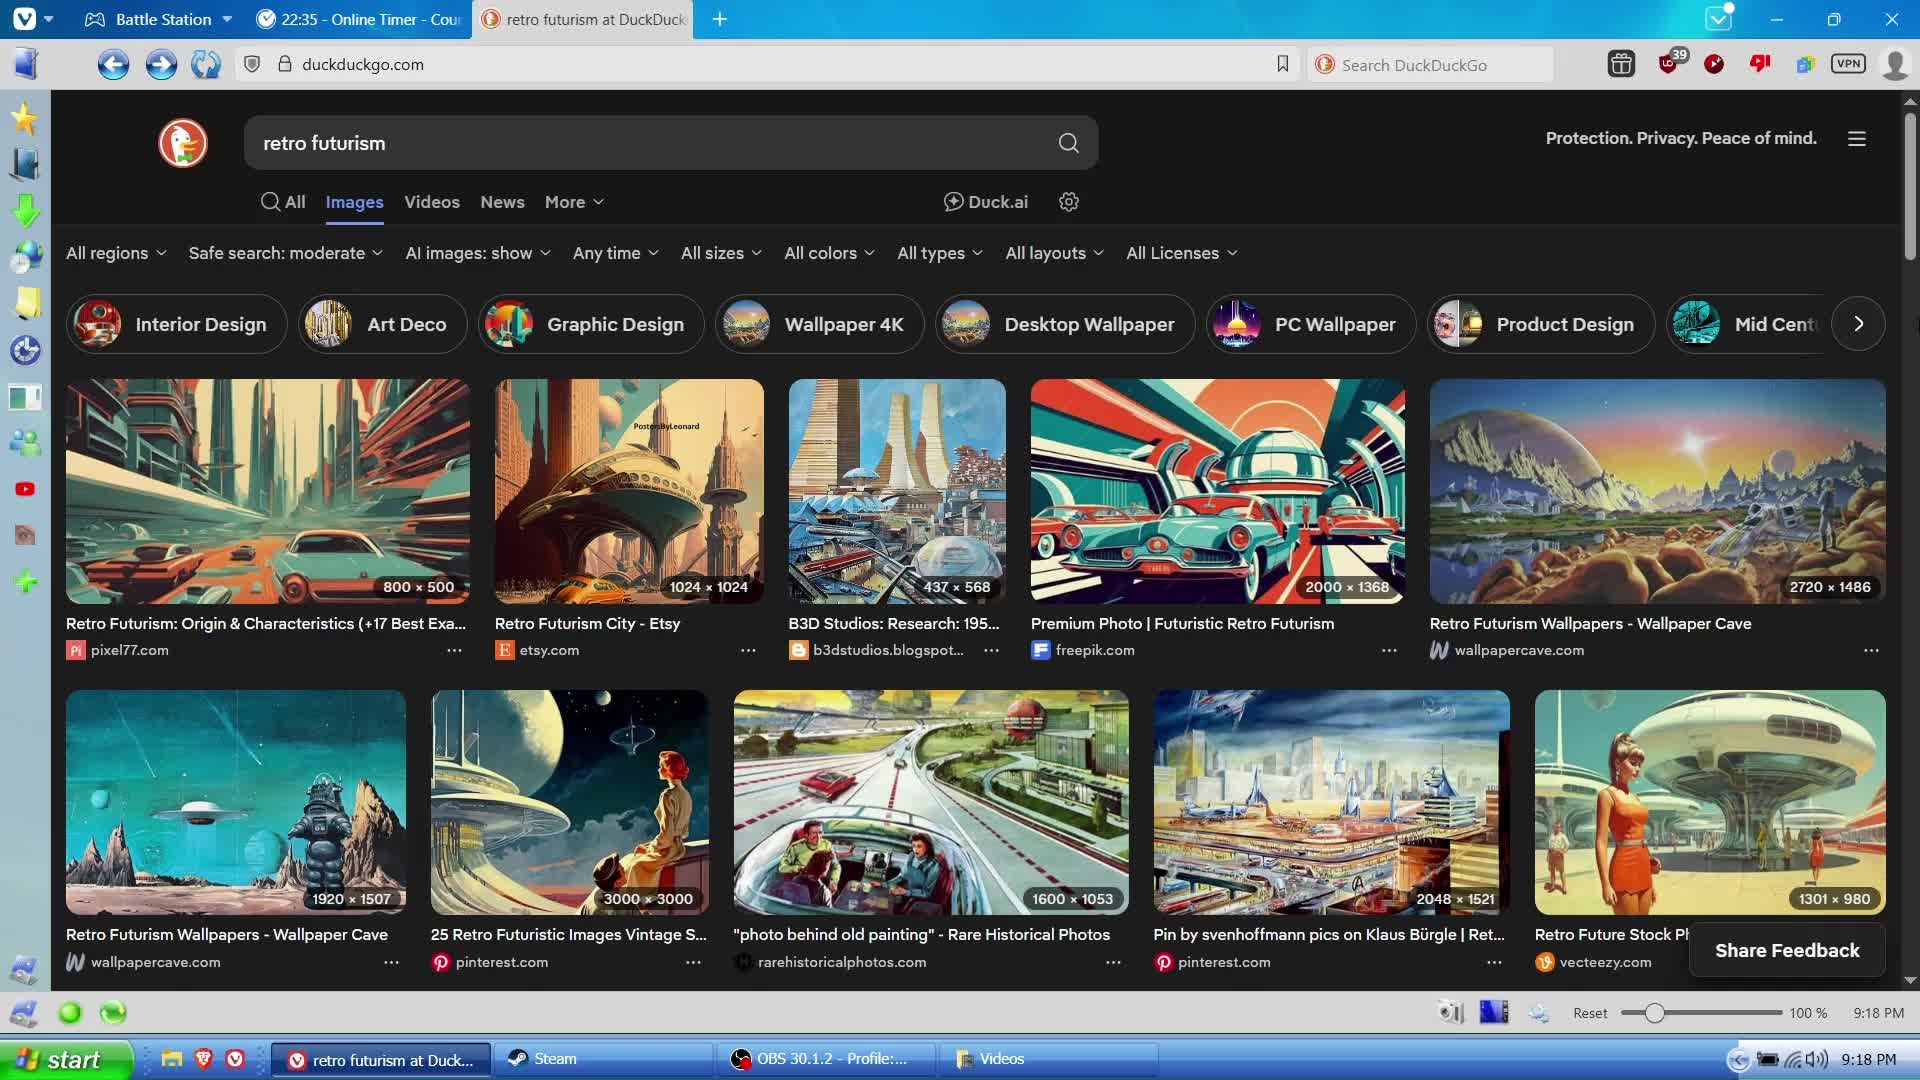Open the All colors filter dropdown
The width and height of the screenshot is (1920, 1080).
(829, 253)
